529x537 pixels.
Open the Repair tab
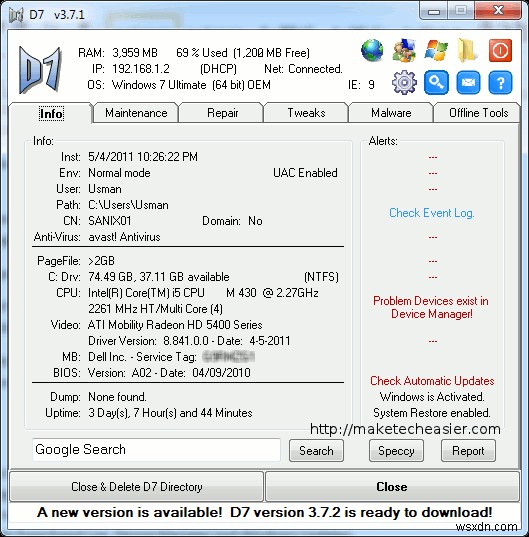[x=222, y=113]
